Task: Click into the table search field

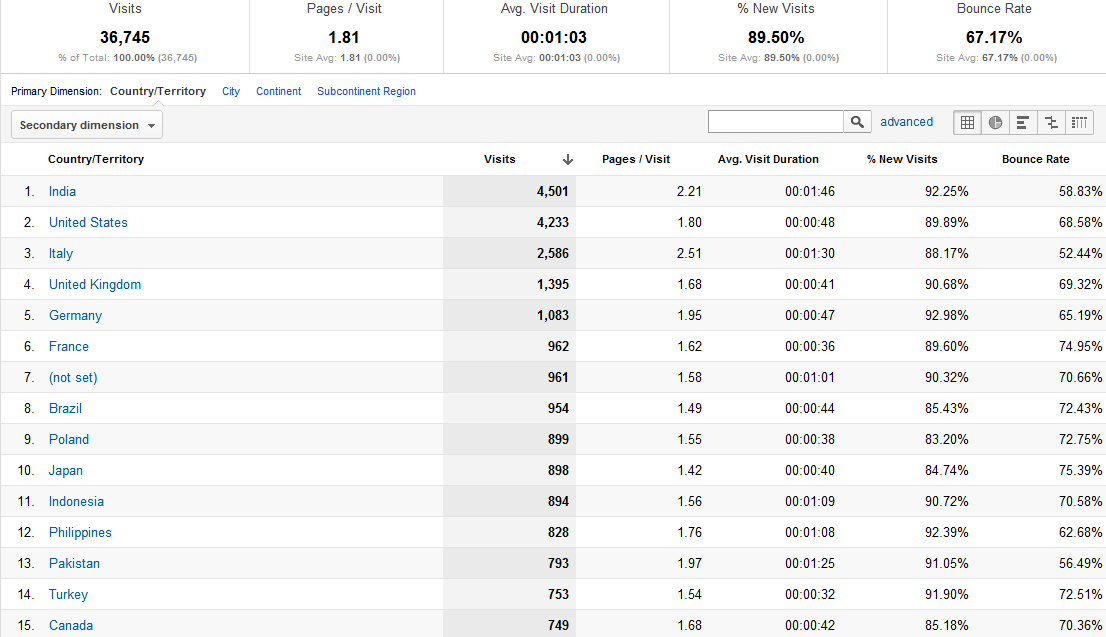Action: pos(776,122)
